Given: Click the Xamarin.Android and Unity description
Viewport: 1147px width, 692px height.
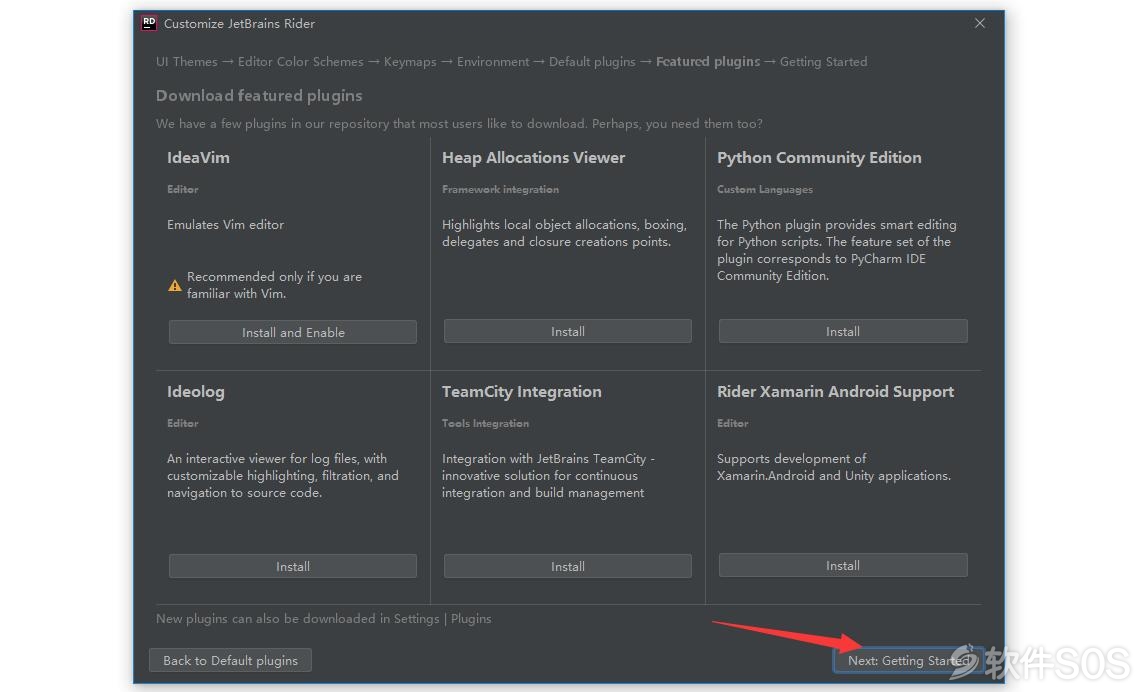Looking at the screenshot, I should 834,467.
